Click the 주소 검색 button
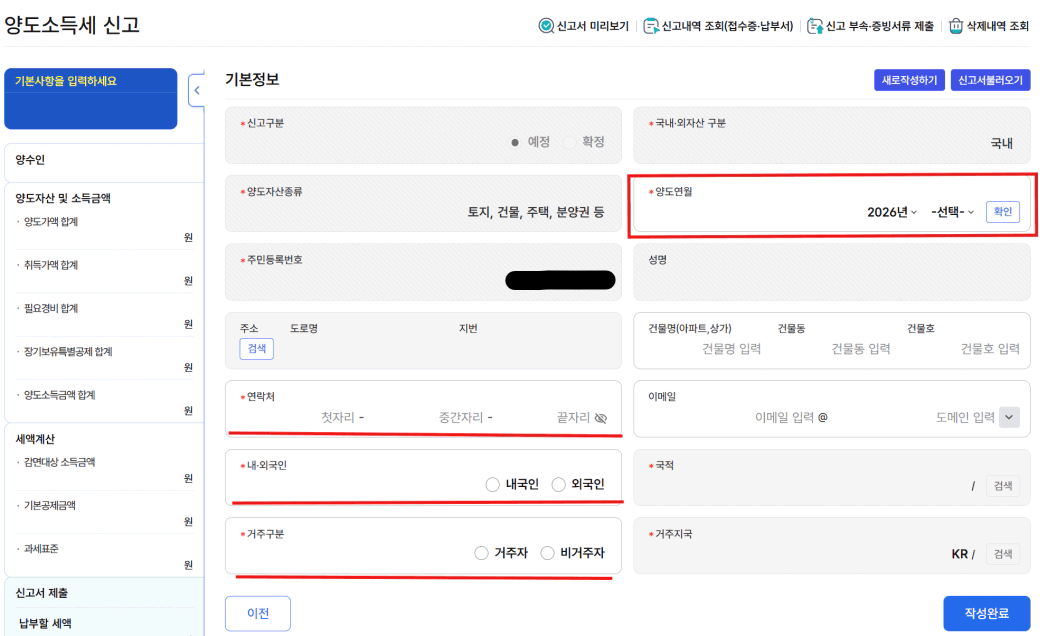Viewport: 1047px width, 636px height. click(x=256, y=348)
